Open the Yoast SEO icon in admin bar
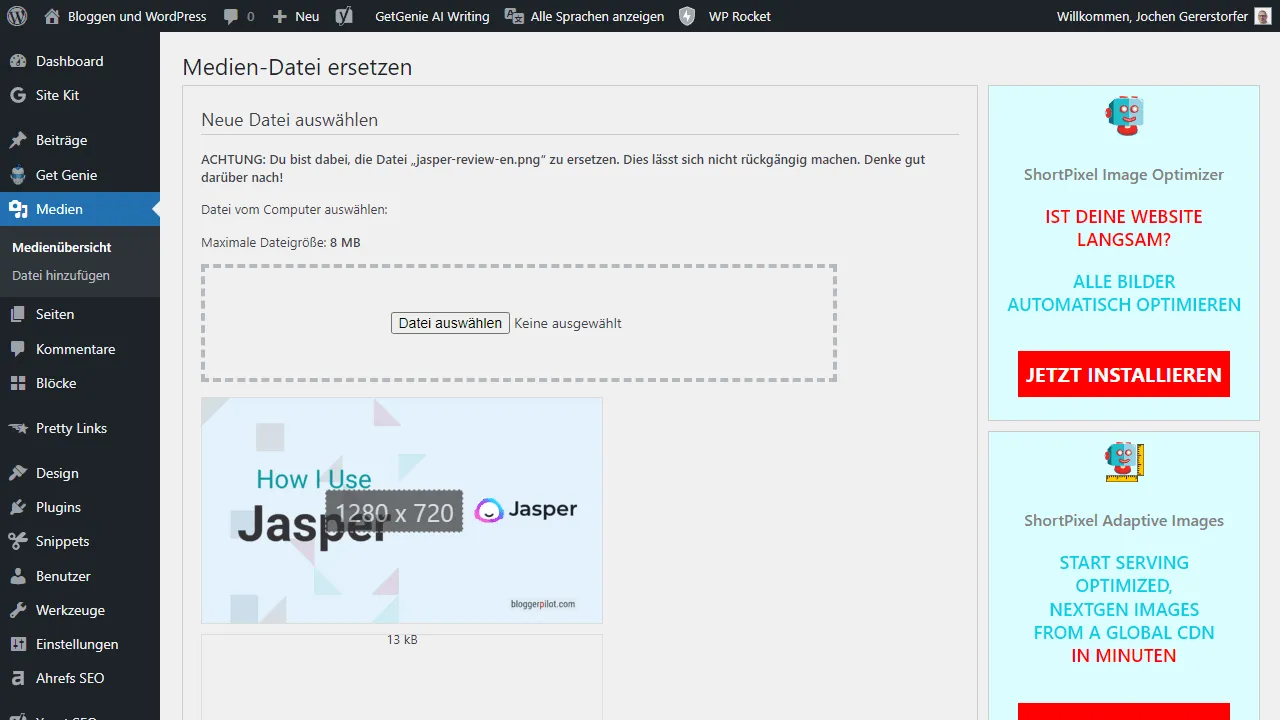1280x720 pixels. [x=344, y=16]
